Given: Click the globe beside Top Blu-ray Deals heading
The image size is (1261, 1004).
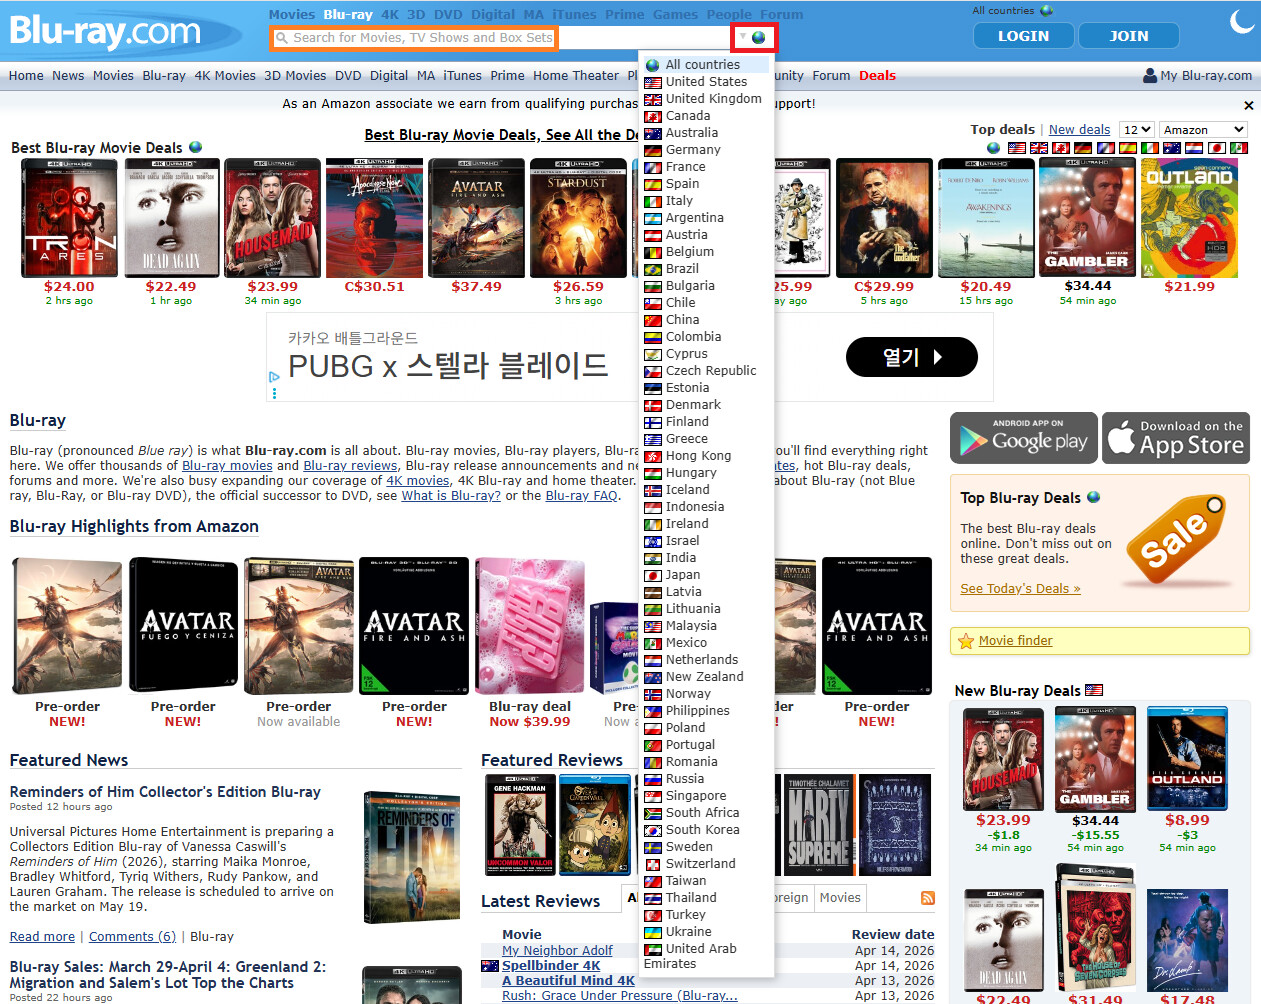Looking at the screenshot, I should coord(1093,497).
